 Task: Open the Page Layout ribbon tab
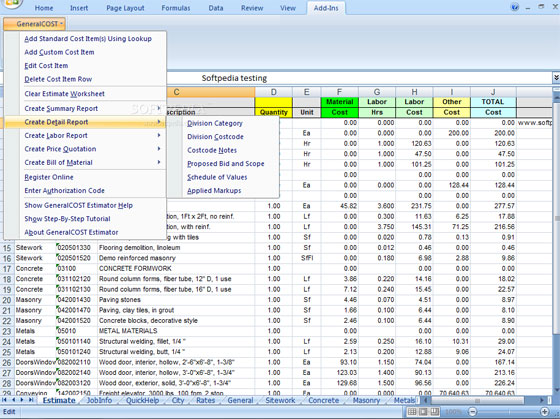pos(125,8)
